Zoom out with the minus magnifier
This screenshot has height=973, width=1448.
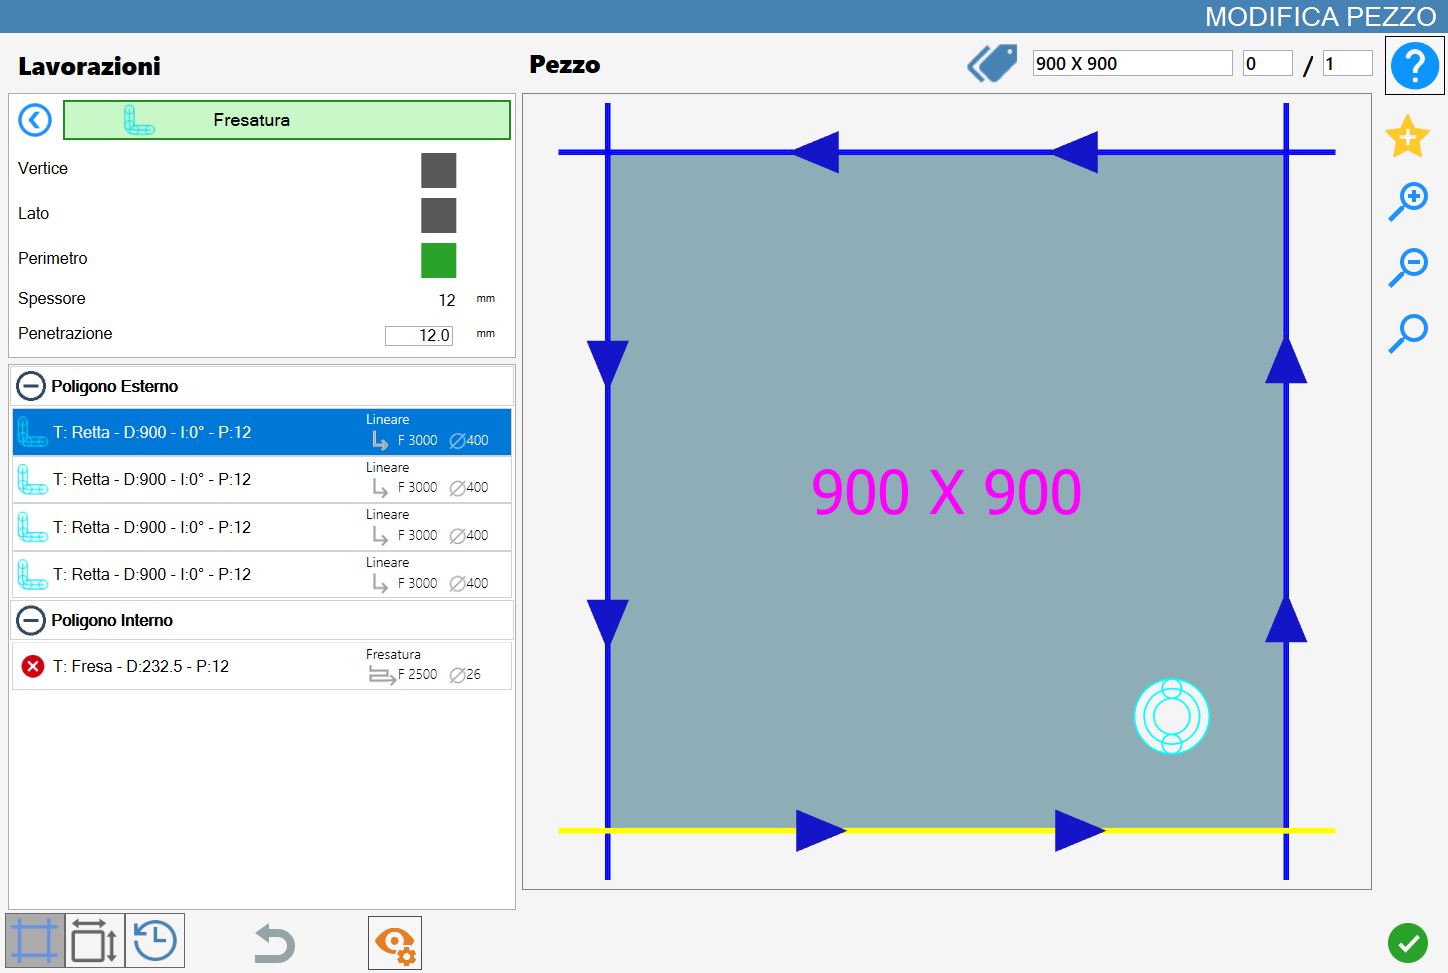point(1408,267)
